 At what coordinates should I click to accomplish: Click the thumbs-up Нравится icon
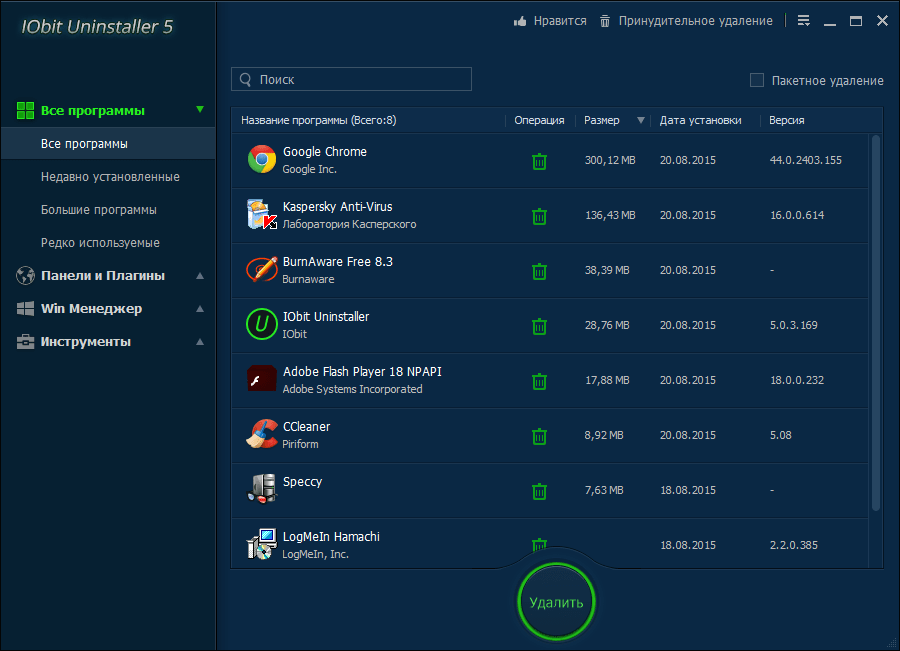pyautogui.click(x=520, y=21)
